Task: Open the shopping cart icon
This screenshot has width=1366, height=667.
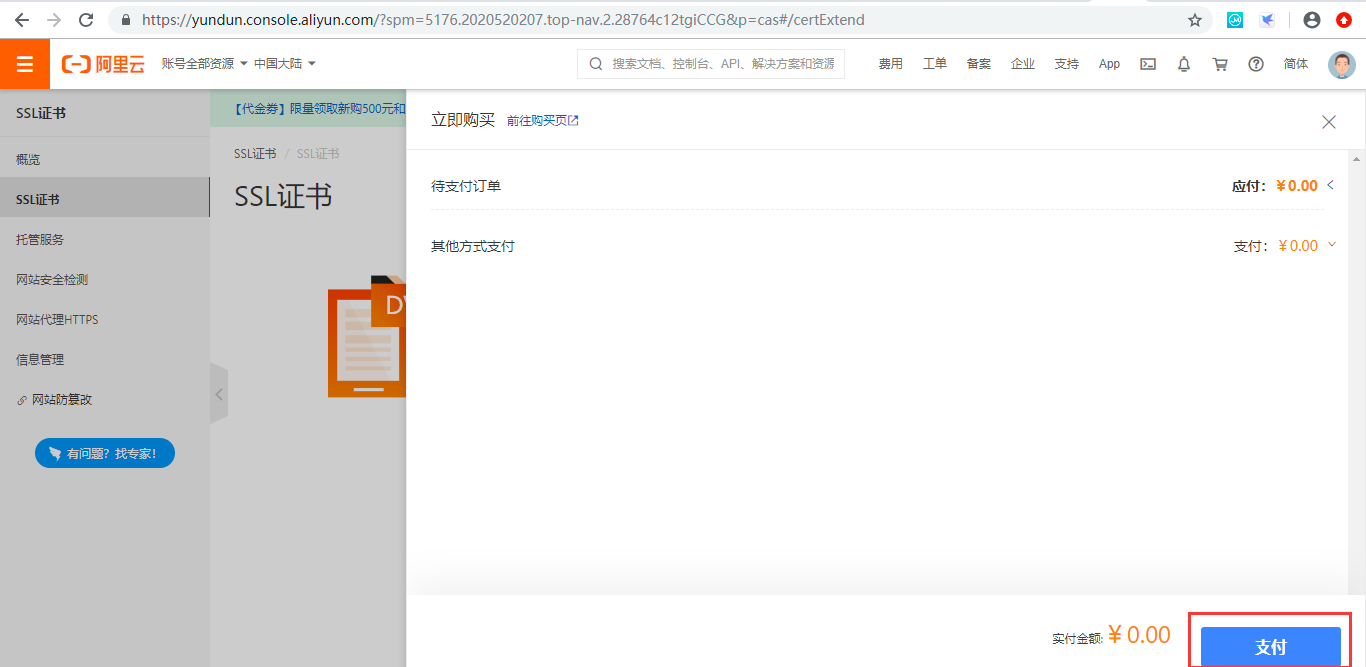Action: (x=1219, y=63)
